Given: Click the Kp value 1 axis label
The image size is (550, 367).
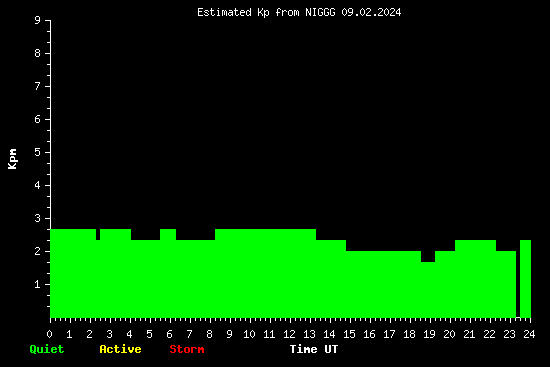Looking at the screenshot, I should click(38, 284).
